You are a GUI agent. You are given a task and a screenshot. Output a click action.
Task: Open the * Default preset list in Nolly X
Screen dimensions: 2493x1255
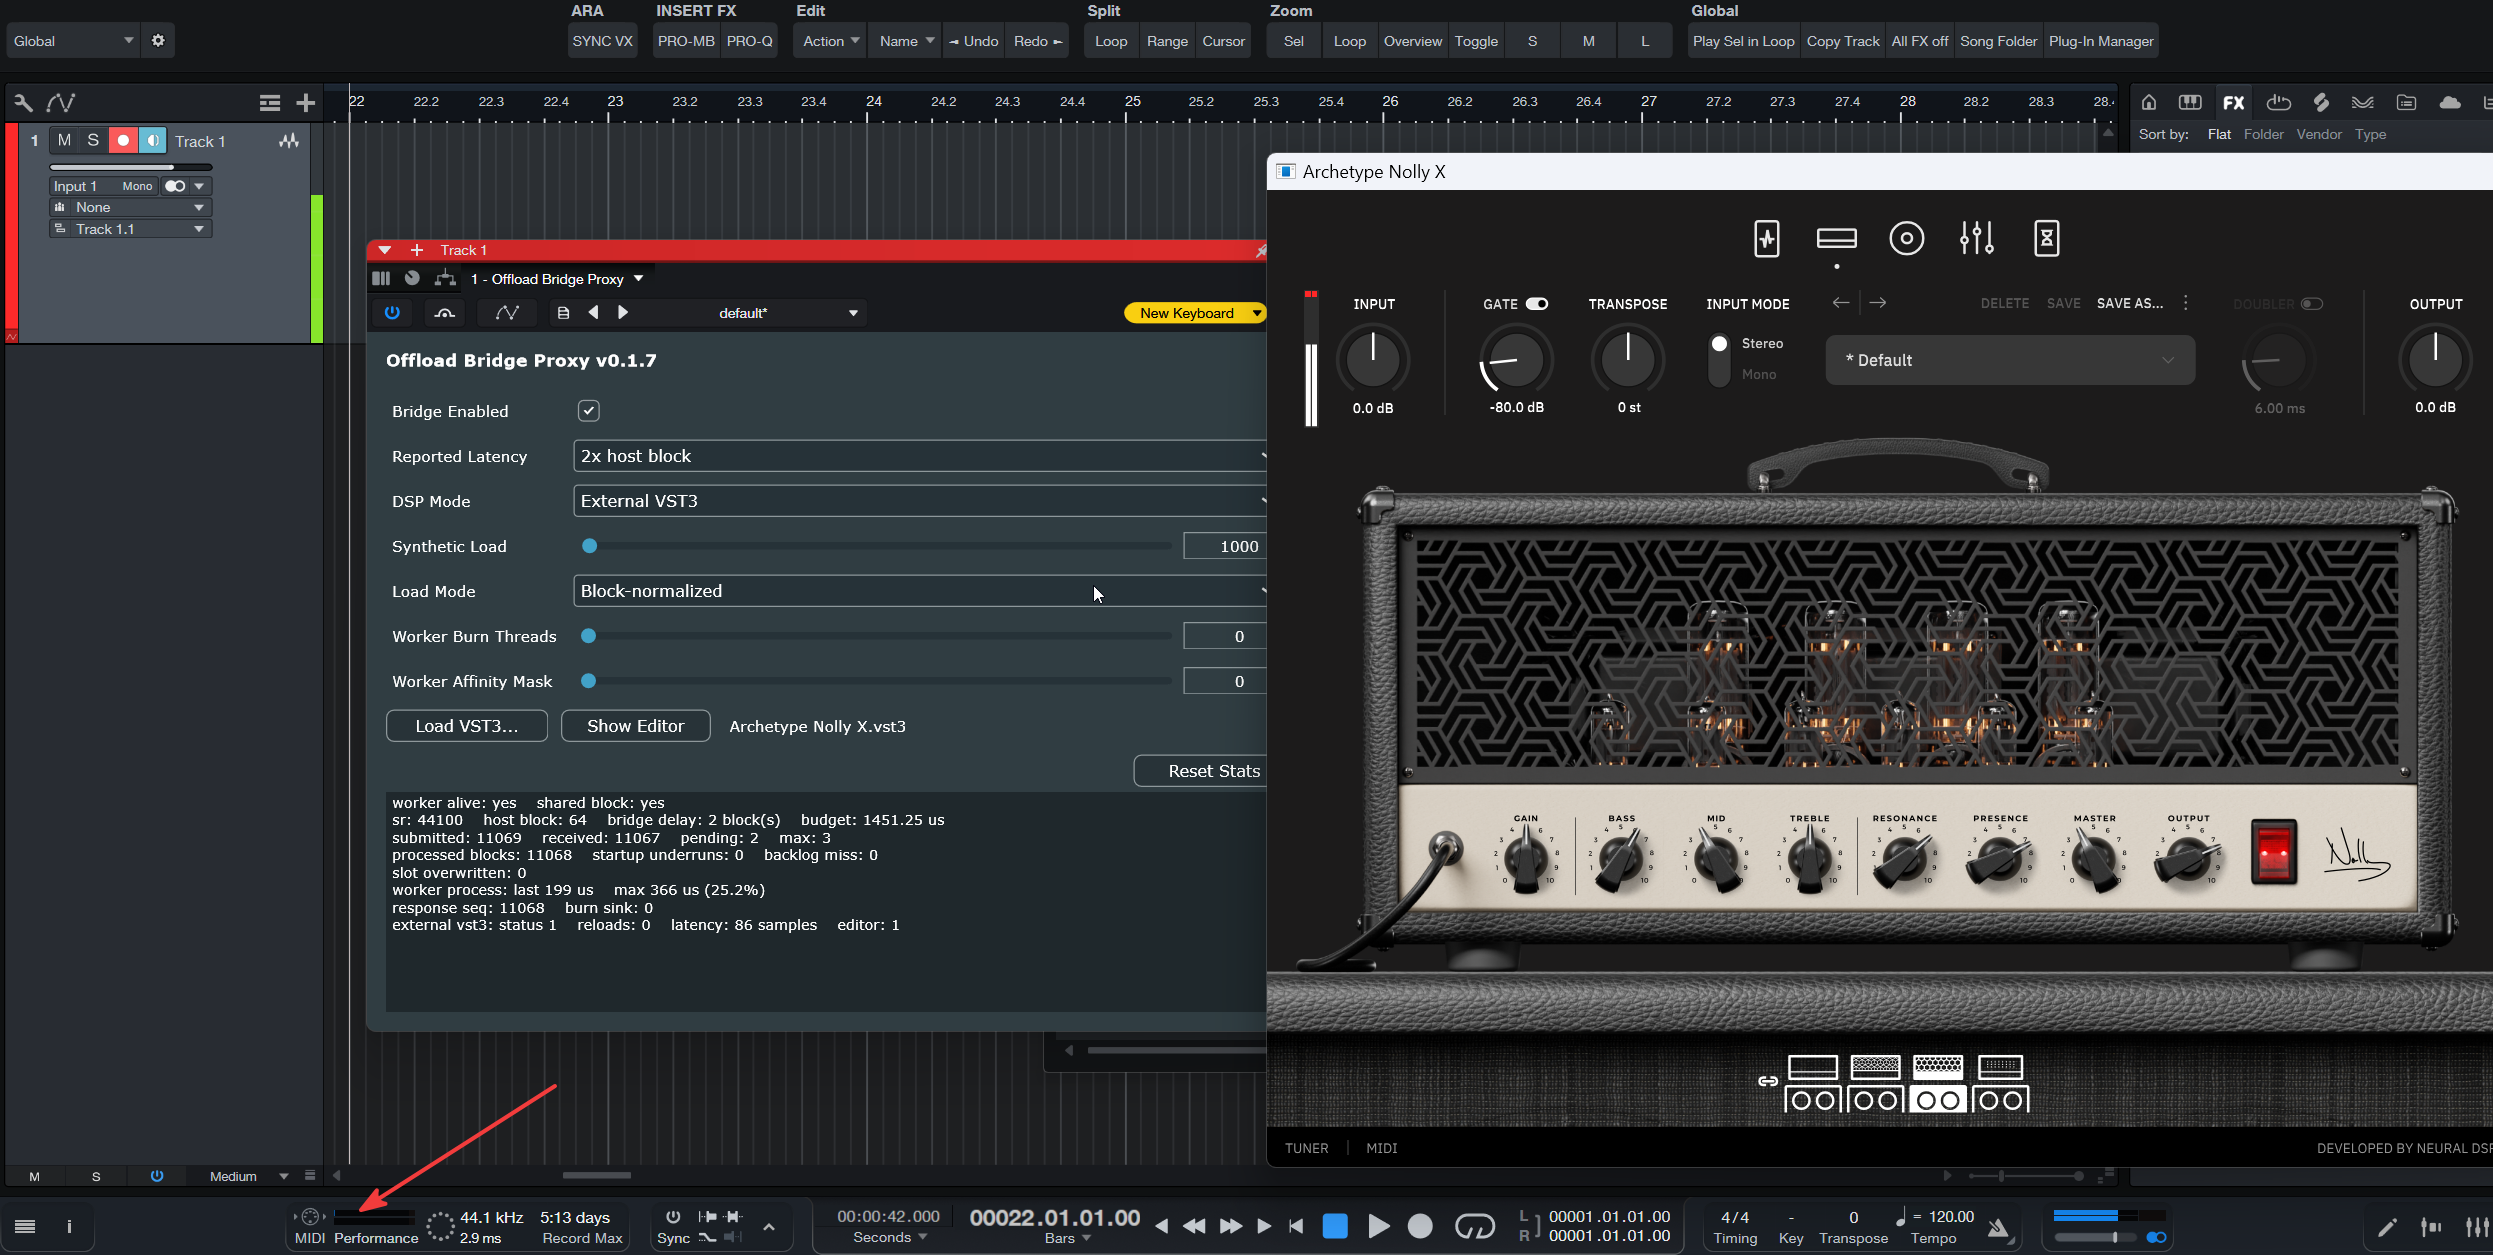tap(2010, 360)
